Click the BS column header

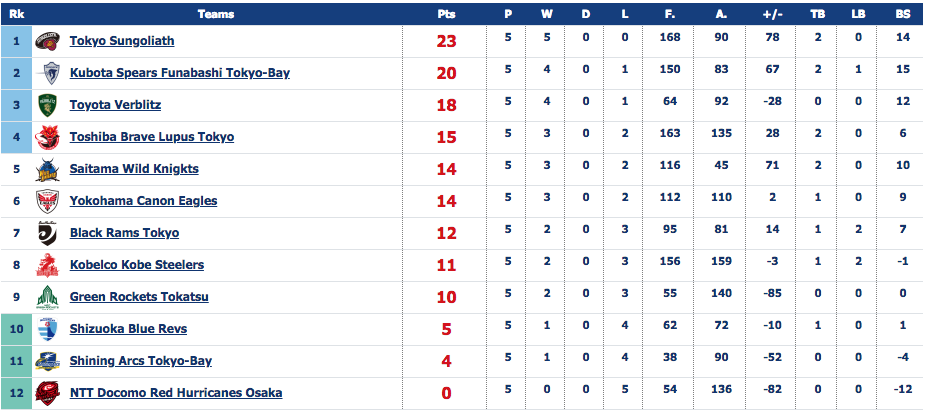[903, 14]
